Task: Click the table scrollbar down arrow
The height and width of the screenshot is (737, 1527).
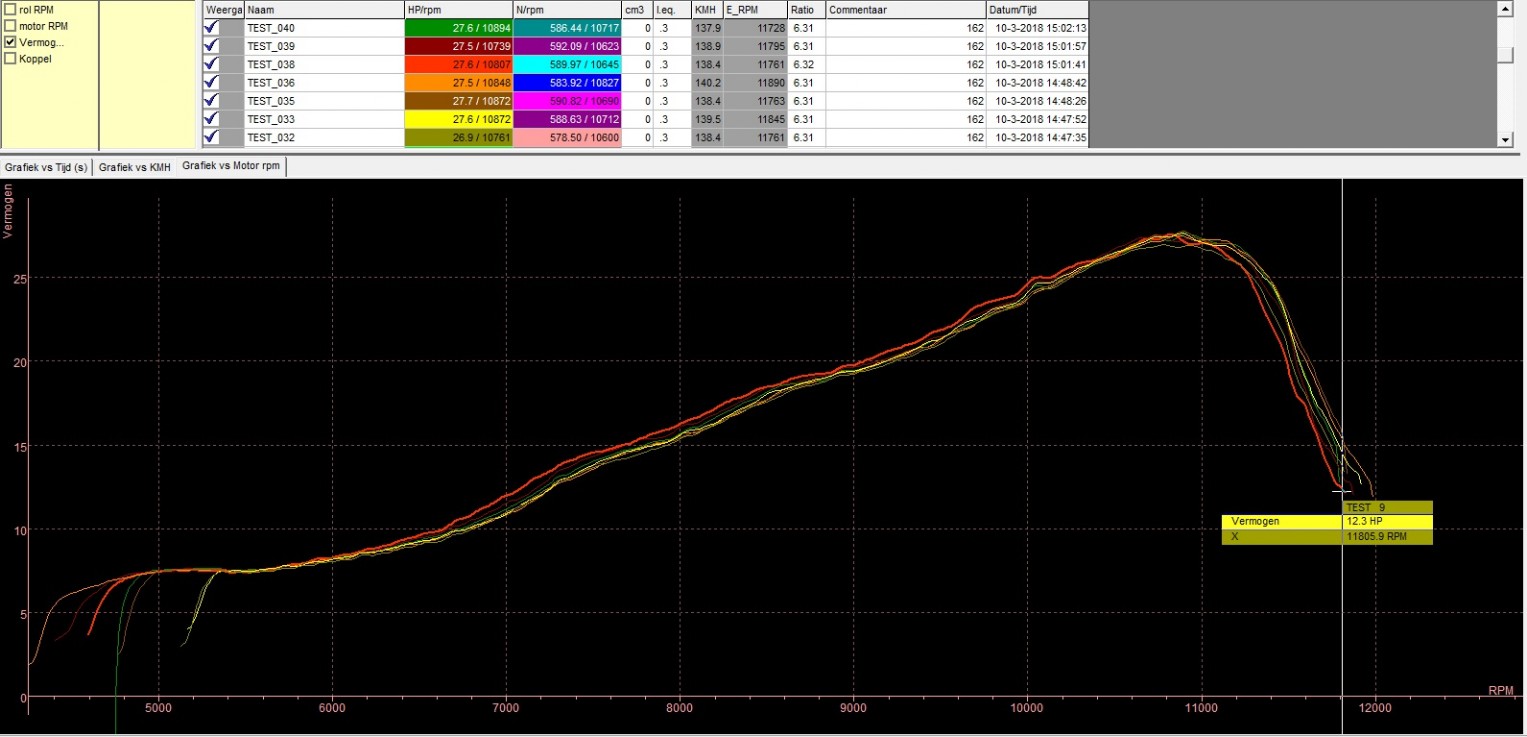Action: [x=1505, y=140]
